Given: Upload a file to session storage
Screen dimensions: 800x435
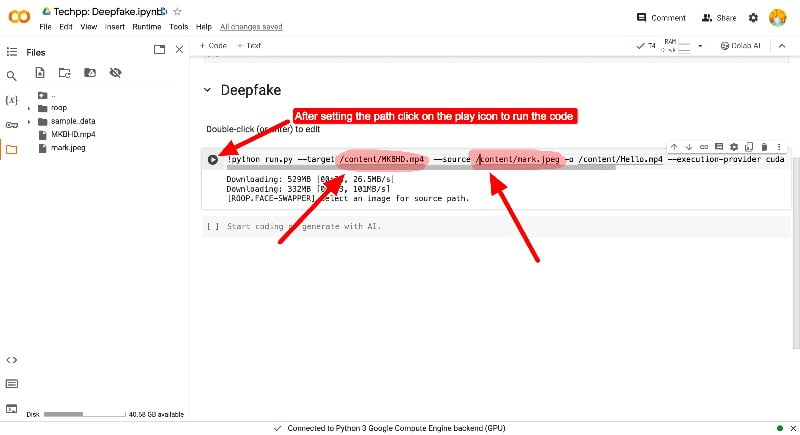Looking at the screenshot, I should (x=40, y=73).
